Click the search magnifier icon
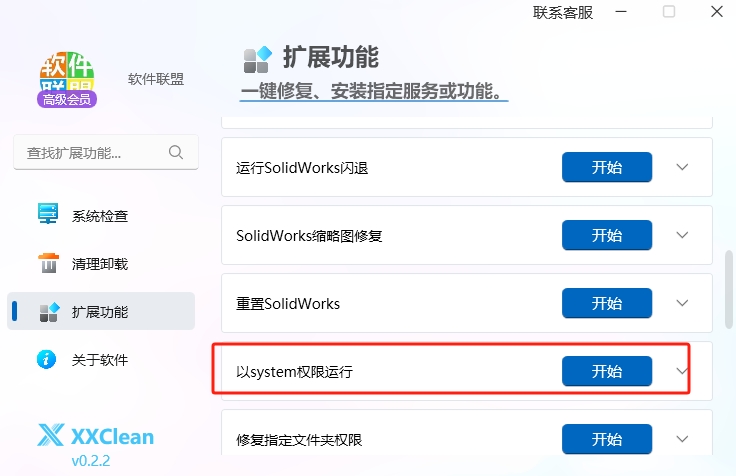The width and height of the screenshot is (736, 476). [176, 152]
